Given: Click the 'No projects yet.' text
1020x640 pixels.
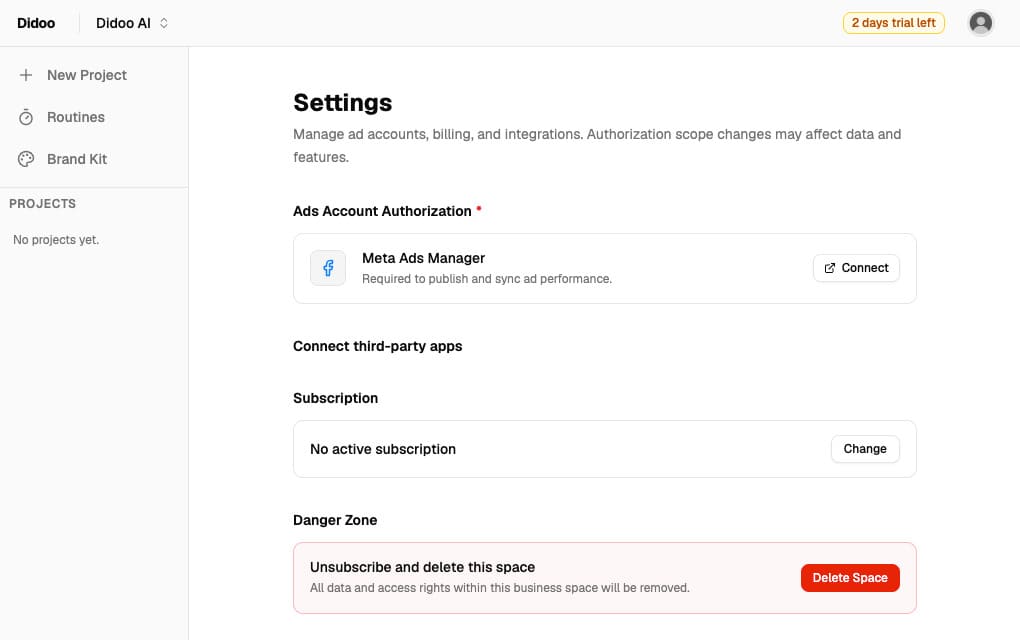Looking at the screenshot, I should pos(56,239).
